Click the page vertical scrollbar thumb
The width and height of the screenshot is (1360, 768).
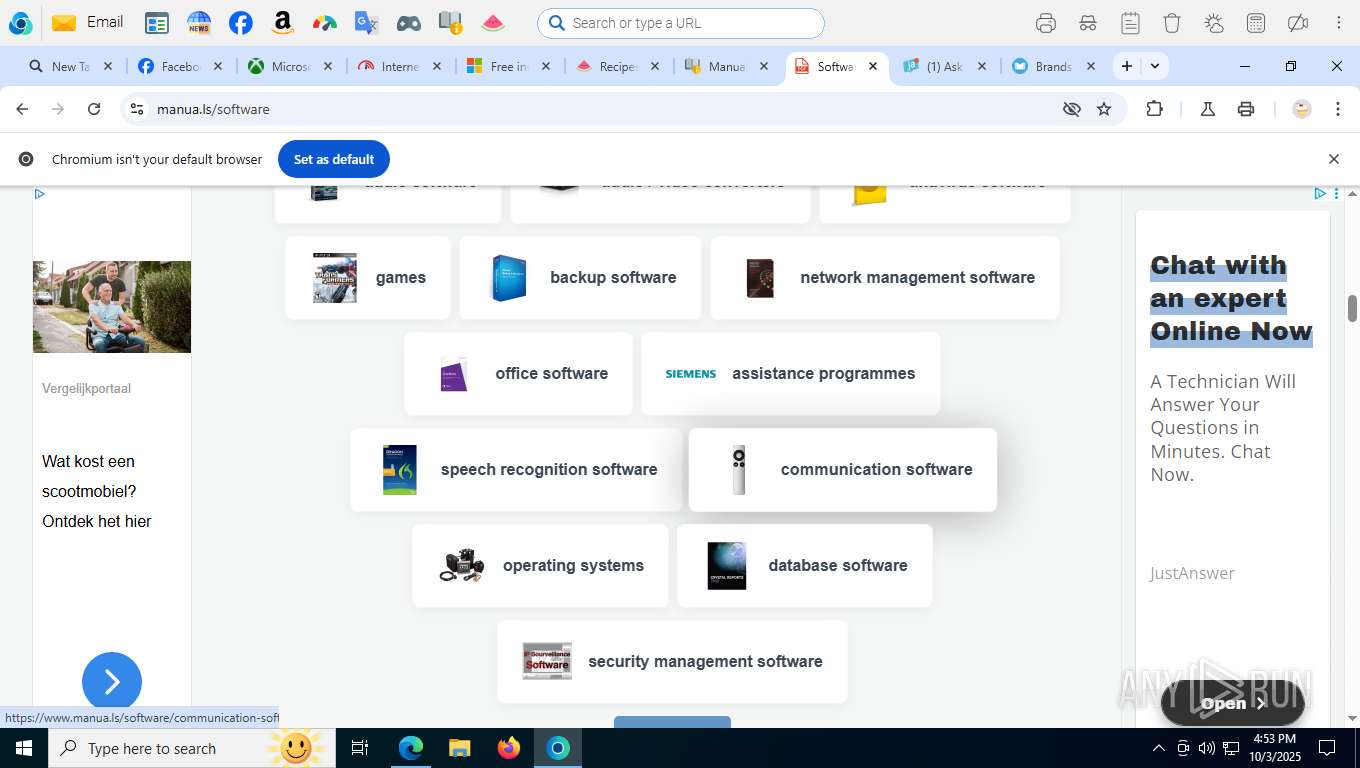1352,308
